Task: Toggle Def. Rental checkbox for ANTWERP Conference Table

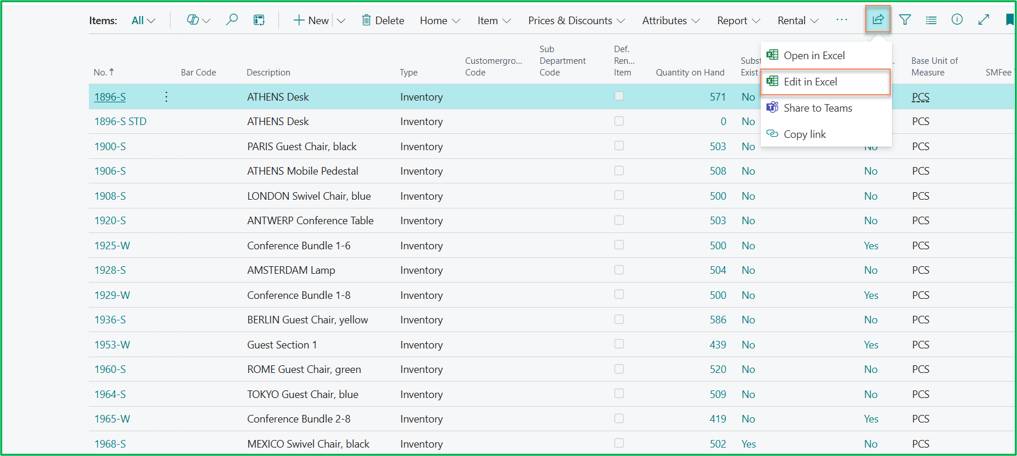Action: [619, 220]
